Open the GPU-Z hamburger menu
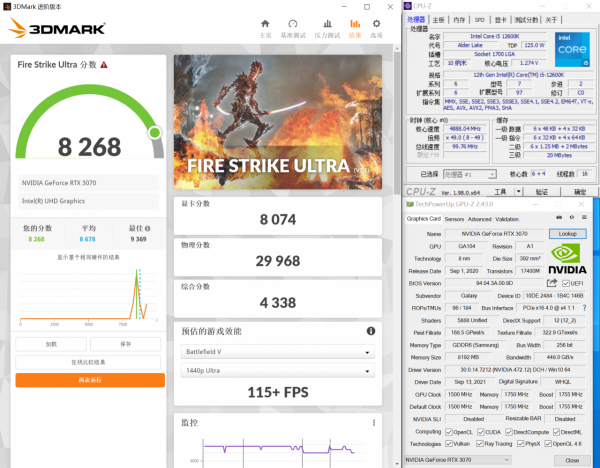The height and width of the screenshot is (468, 600). click(584, 217)
